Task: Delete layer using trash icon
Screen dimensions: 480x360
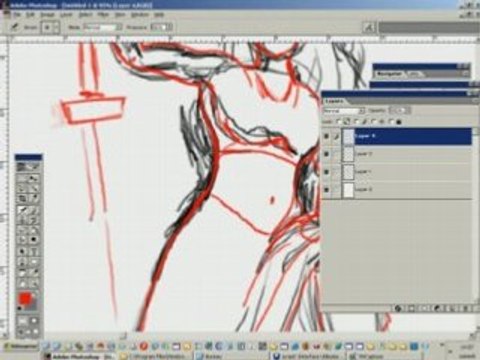Action: point(467,308)
